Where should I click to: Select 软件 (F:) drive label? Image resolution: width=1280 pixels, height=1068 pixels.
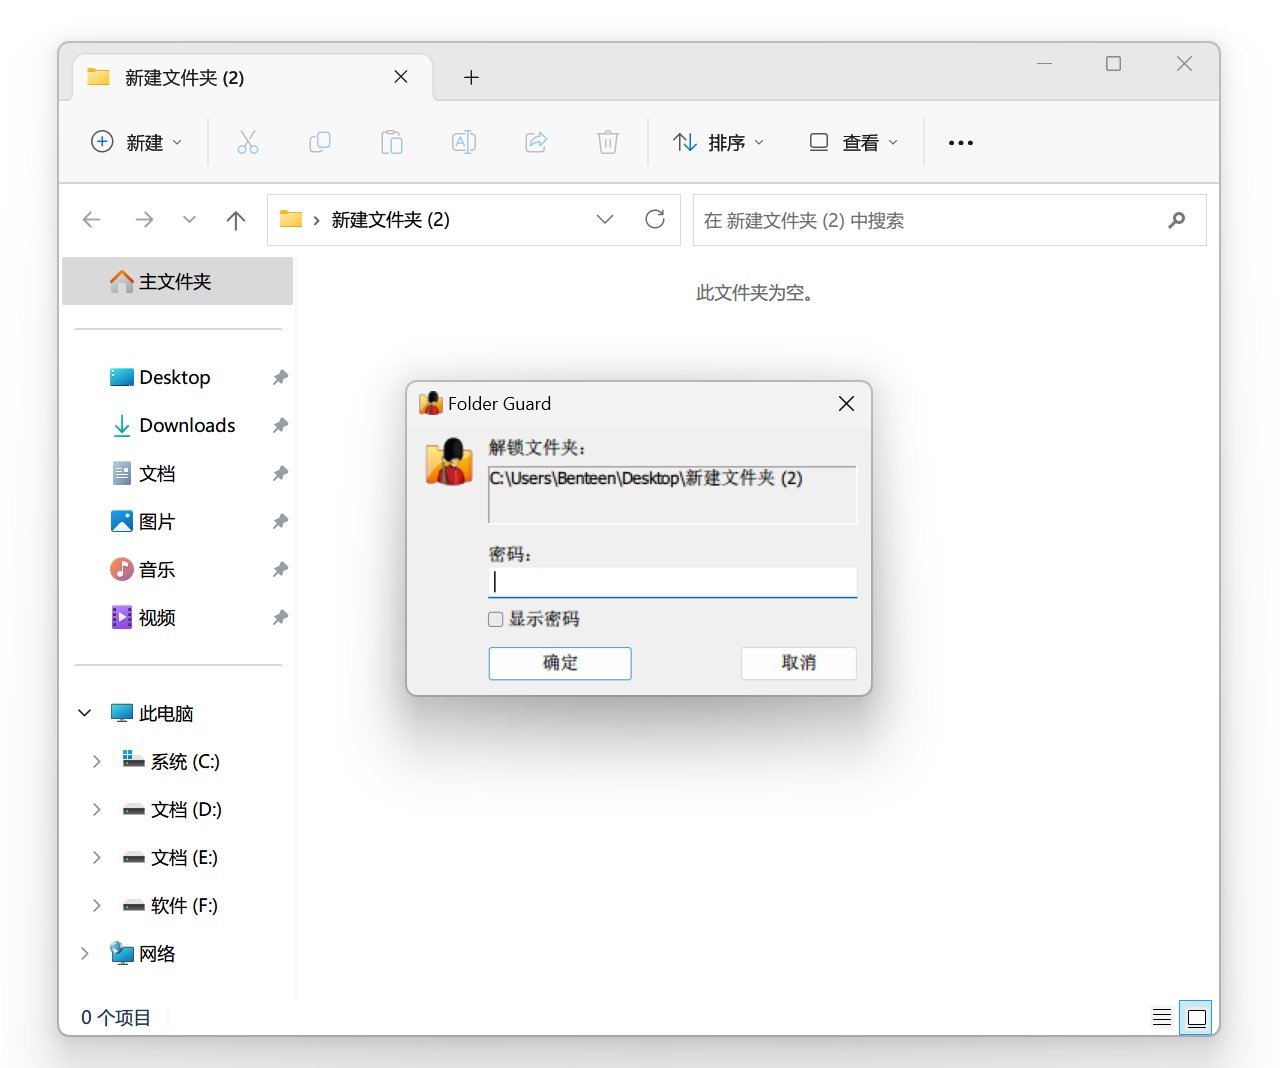pyautogui.click(x=184, y=906)
